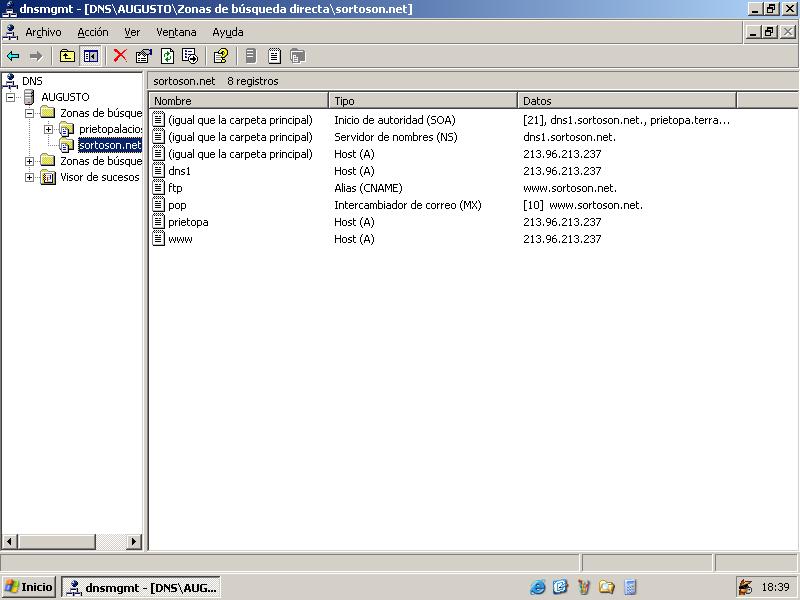Expand the prietopalacios zone node

[48, 129]
